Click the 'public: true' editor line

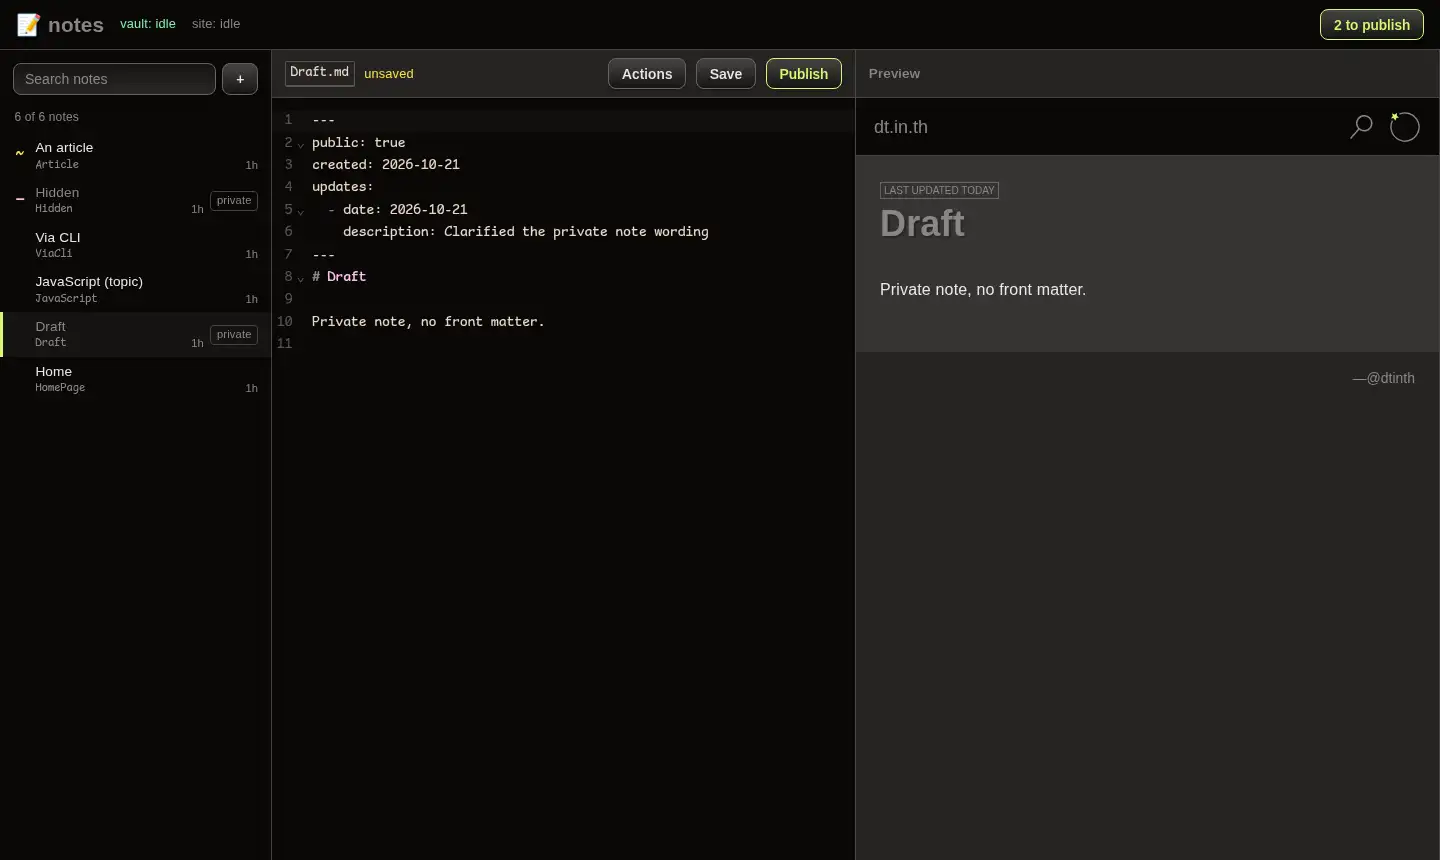[x=359, y=143]
